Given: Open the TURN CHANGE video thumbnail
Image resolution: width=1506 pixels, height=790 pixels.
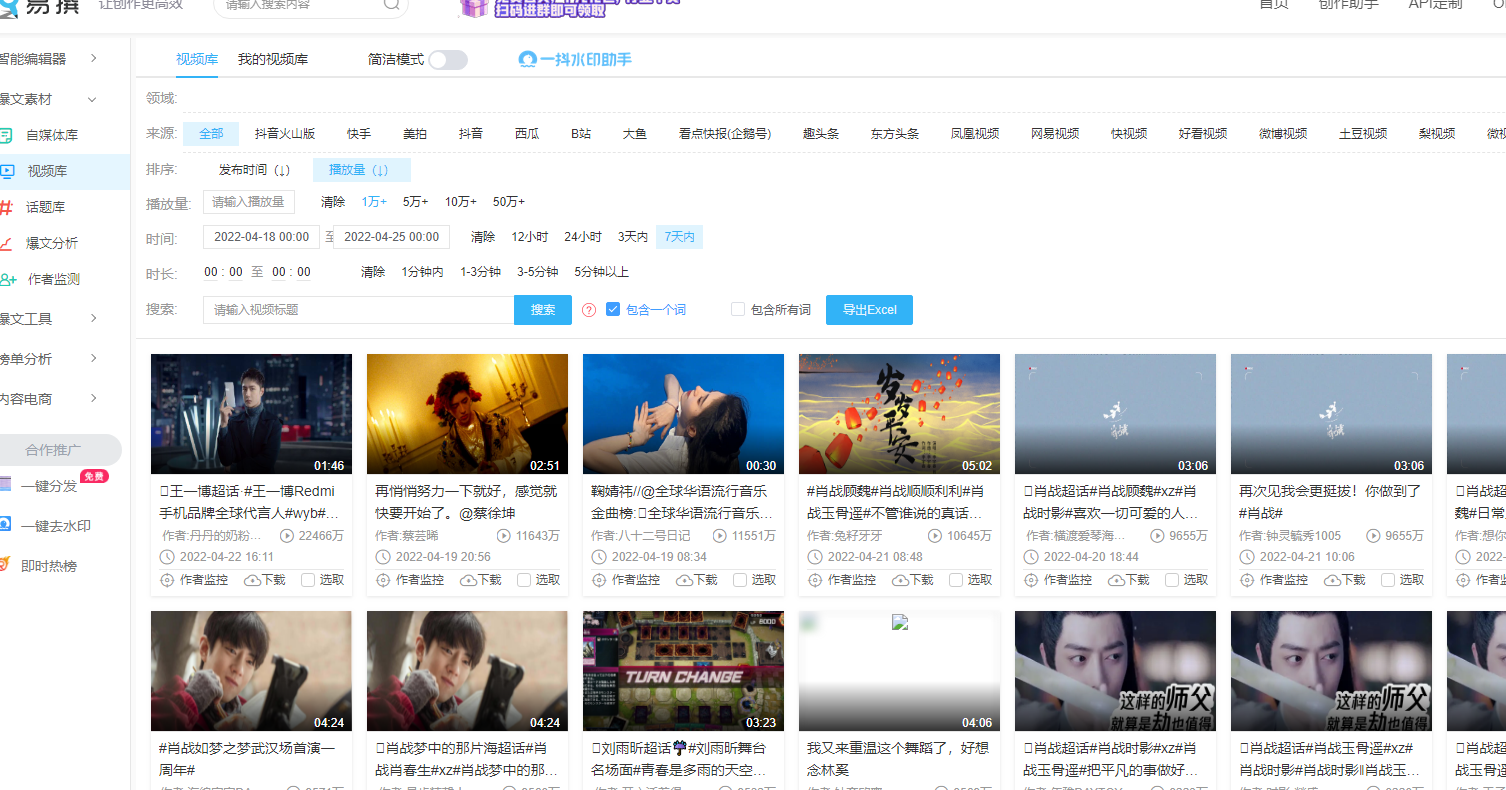Looking at the screenshot, I should coord(684,671).
